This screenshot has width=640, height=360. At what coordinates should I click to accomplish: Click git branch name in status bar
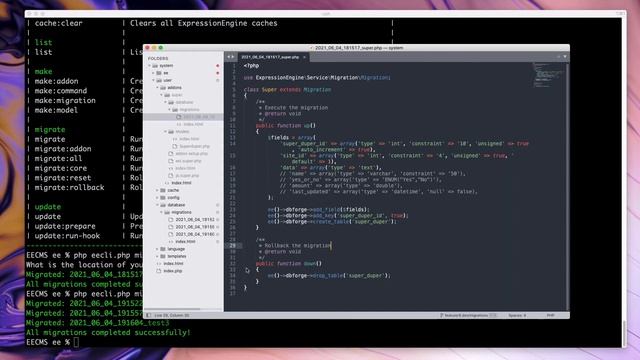[x=466, y=316]
